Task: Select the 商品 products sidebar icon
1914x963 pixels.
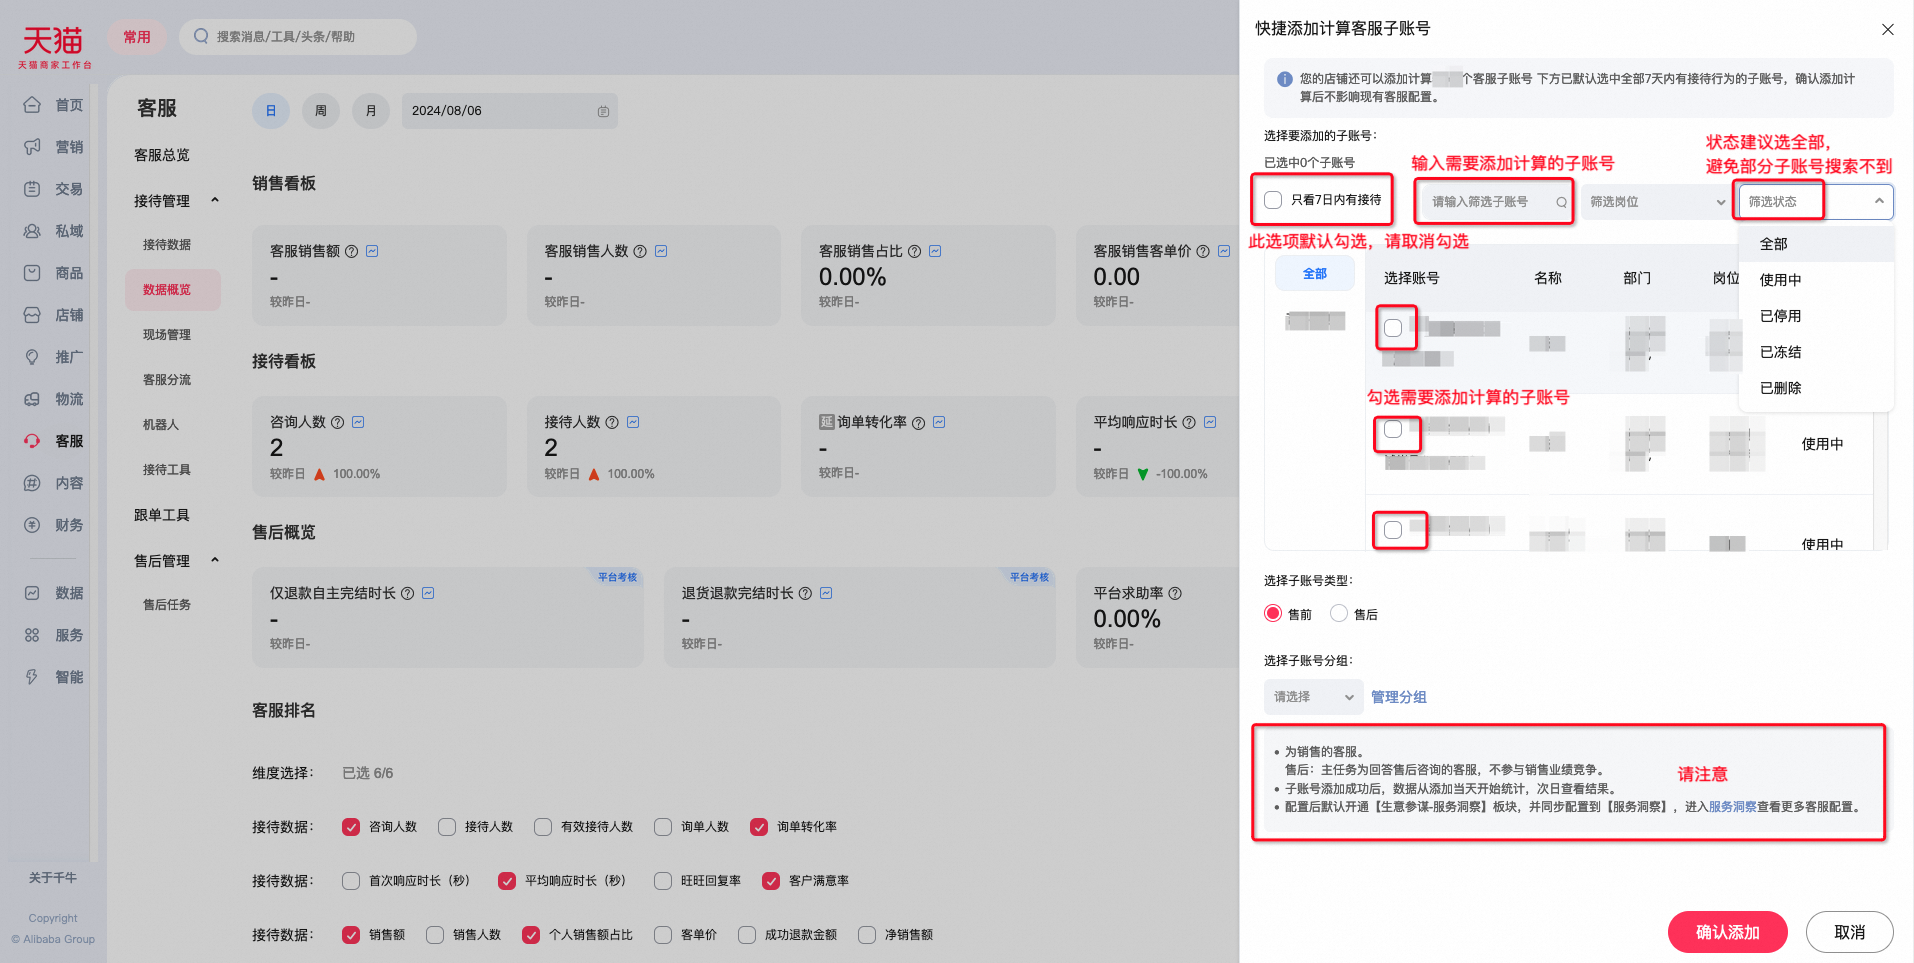Action: tap(32, 273)
